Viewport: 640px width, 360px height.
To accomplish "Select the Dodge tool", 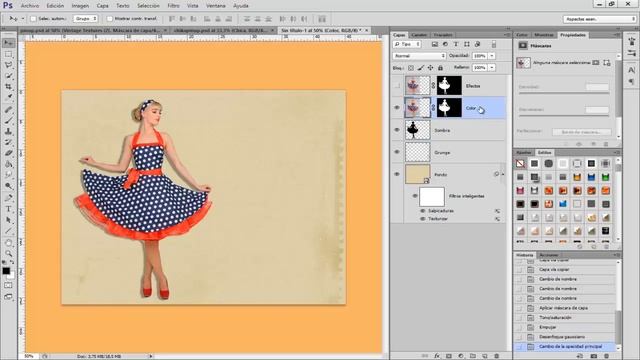I will coord(8,186).
